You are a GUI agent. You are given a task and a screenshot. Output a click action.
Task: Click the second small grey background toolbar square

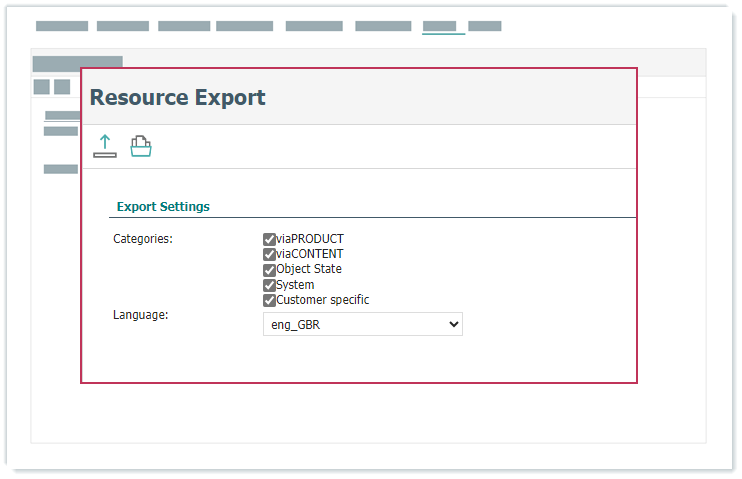[62, 87]
